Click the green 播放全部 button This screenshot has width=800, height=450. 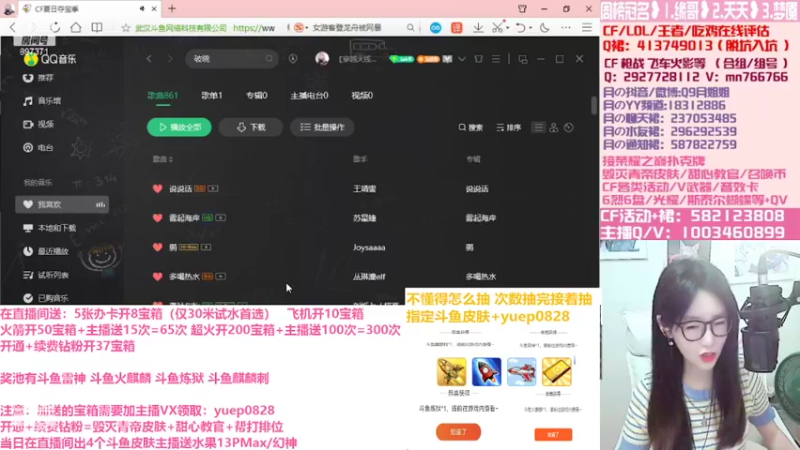point(179,127)
